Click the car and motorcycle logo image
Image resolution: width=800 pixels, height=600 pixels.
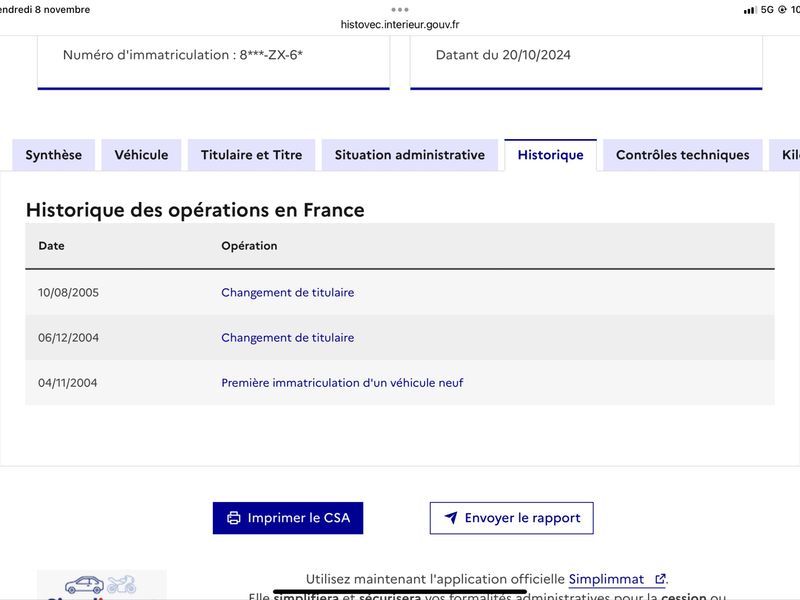(x=101, y=585)
